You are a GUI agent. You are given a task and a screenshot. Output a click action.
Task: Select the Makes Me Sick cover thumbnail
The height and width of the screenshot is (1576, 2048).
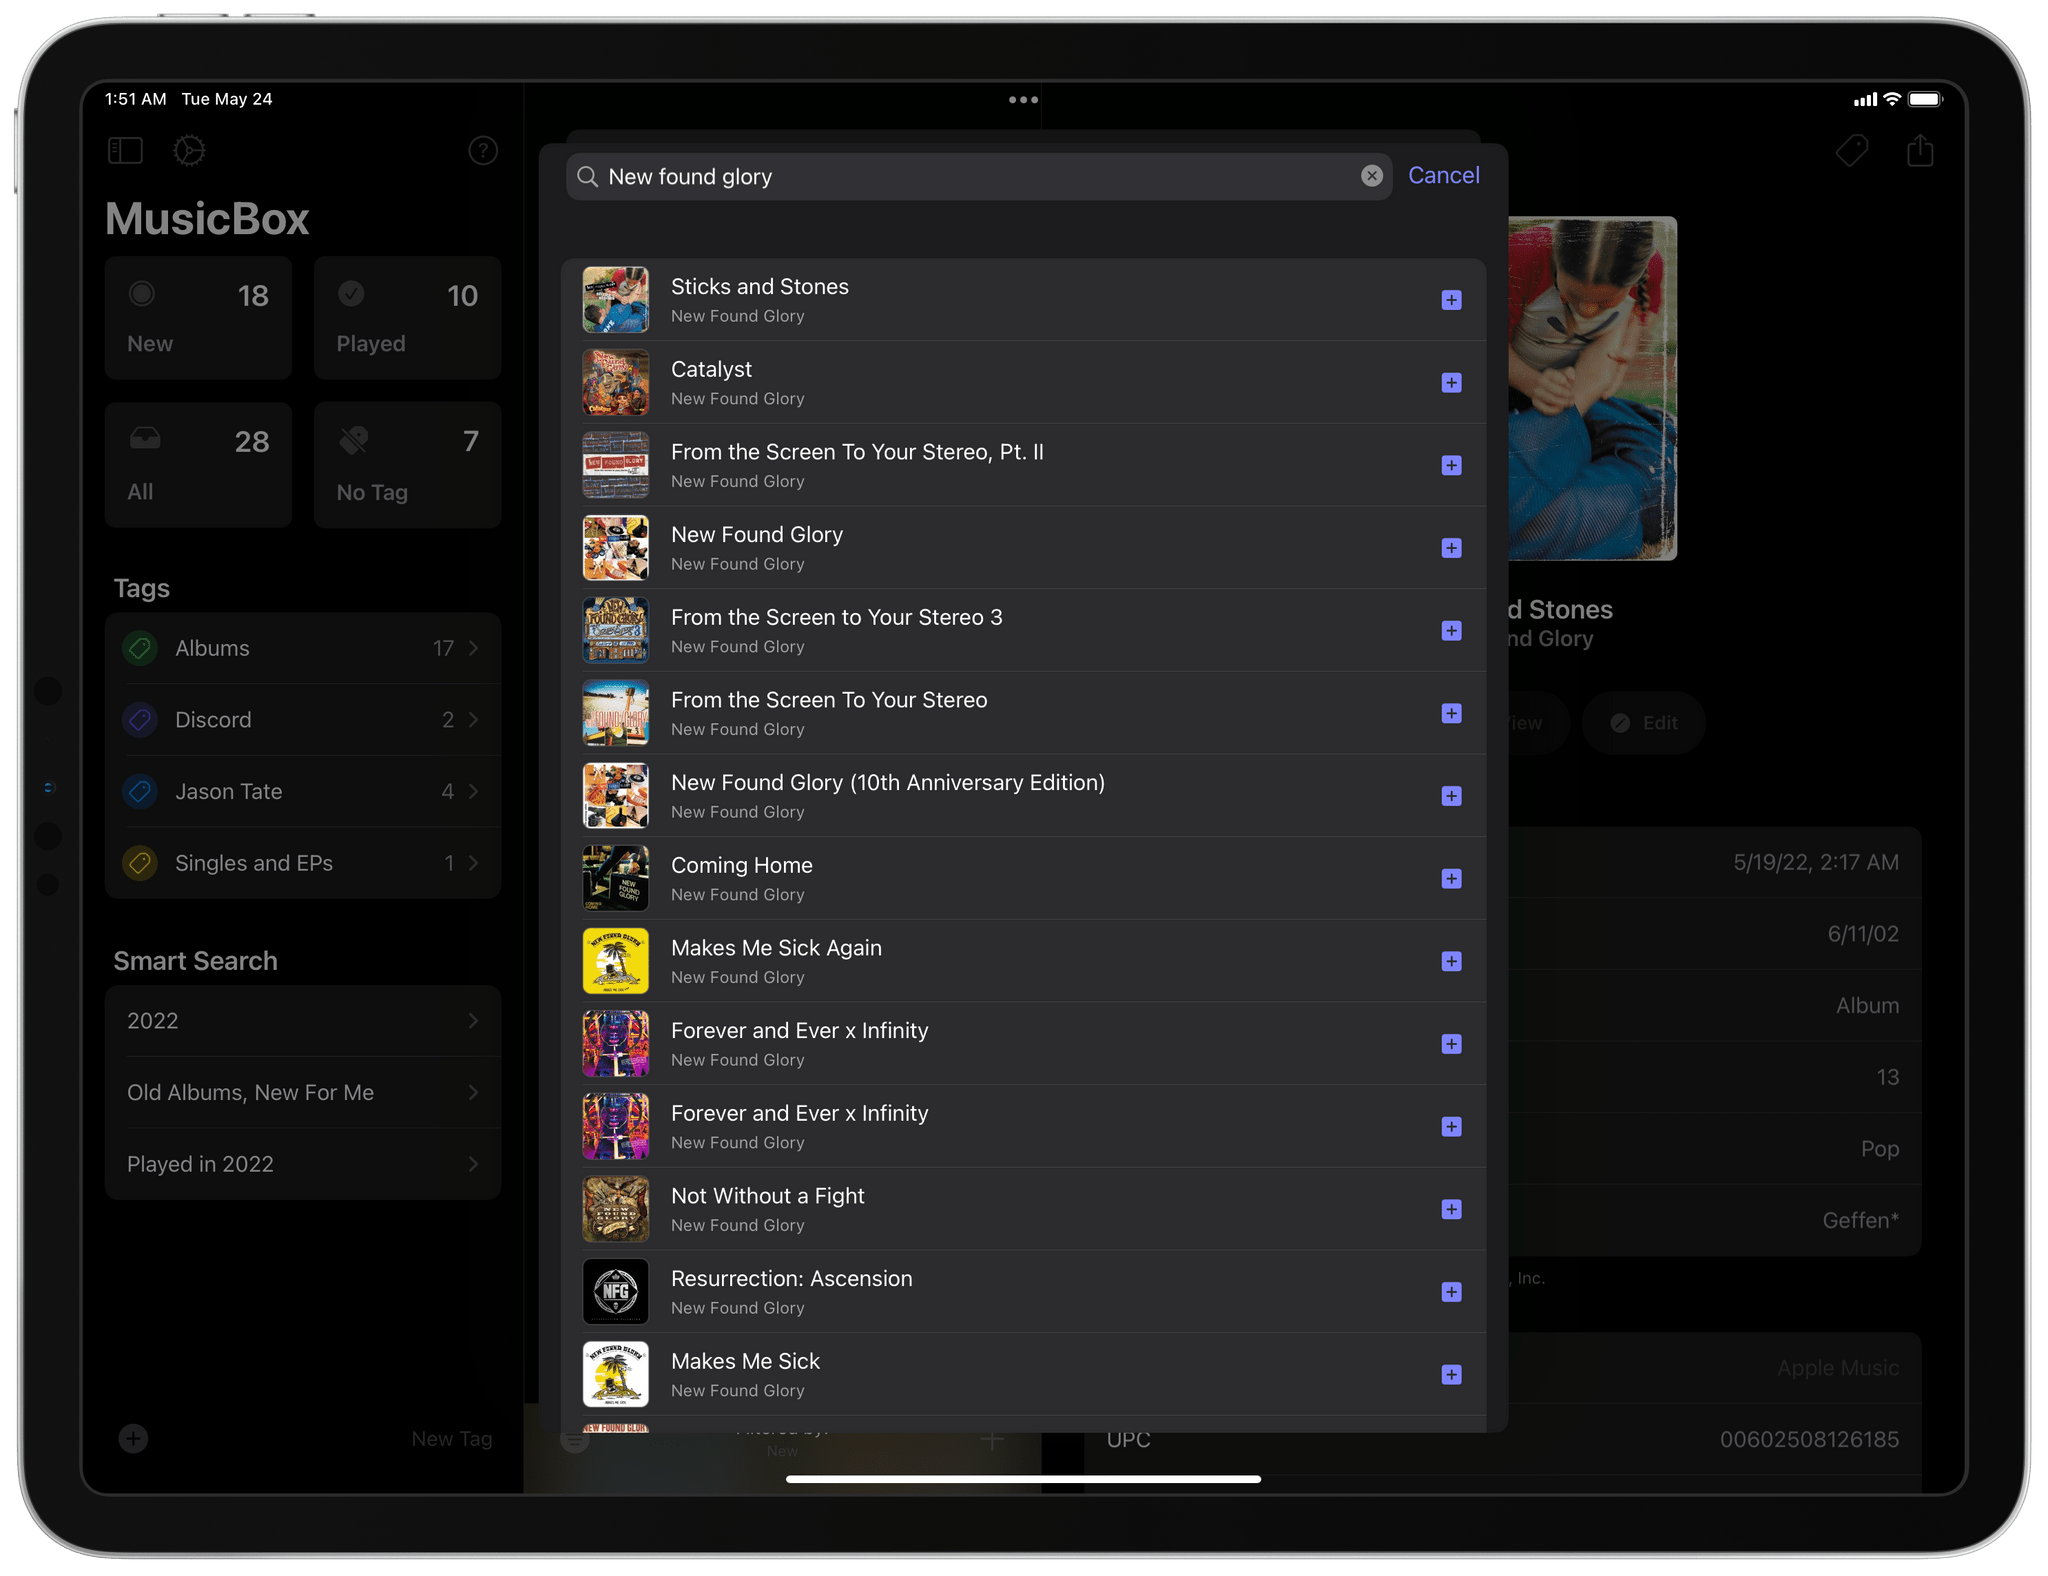tap(615, 1375)
